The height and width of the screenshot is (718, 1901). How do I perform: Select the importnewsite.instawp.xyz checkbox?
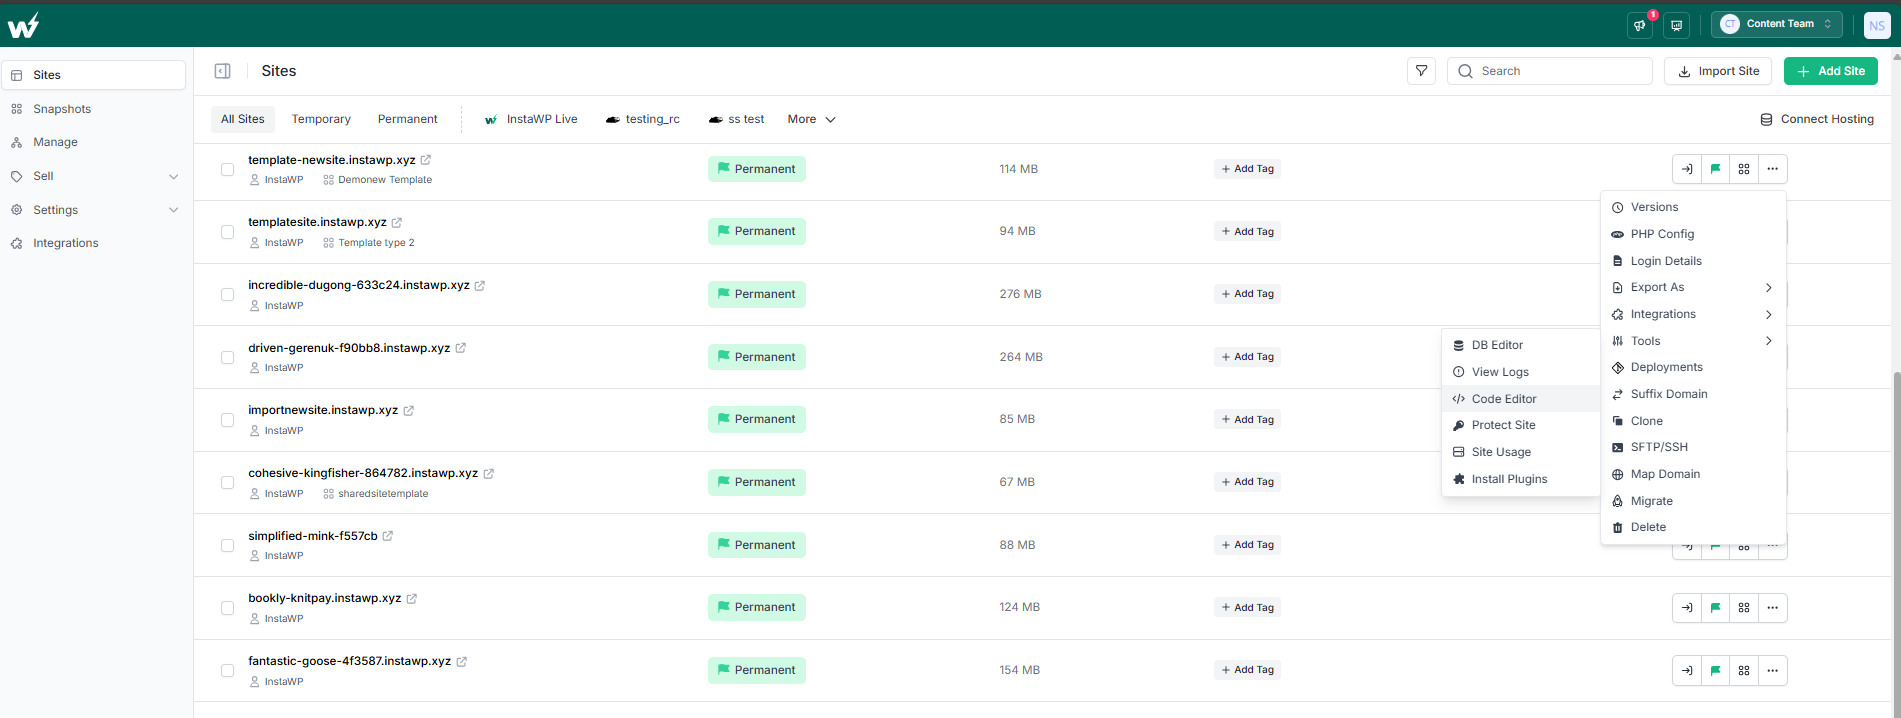[x=228, y=420]
